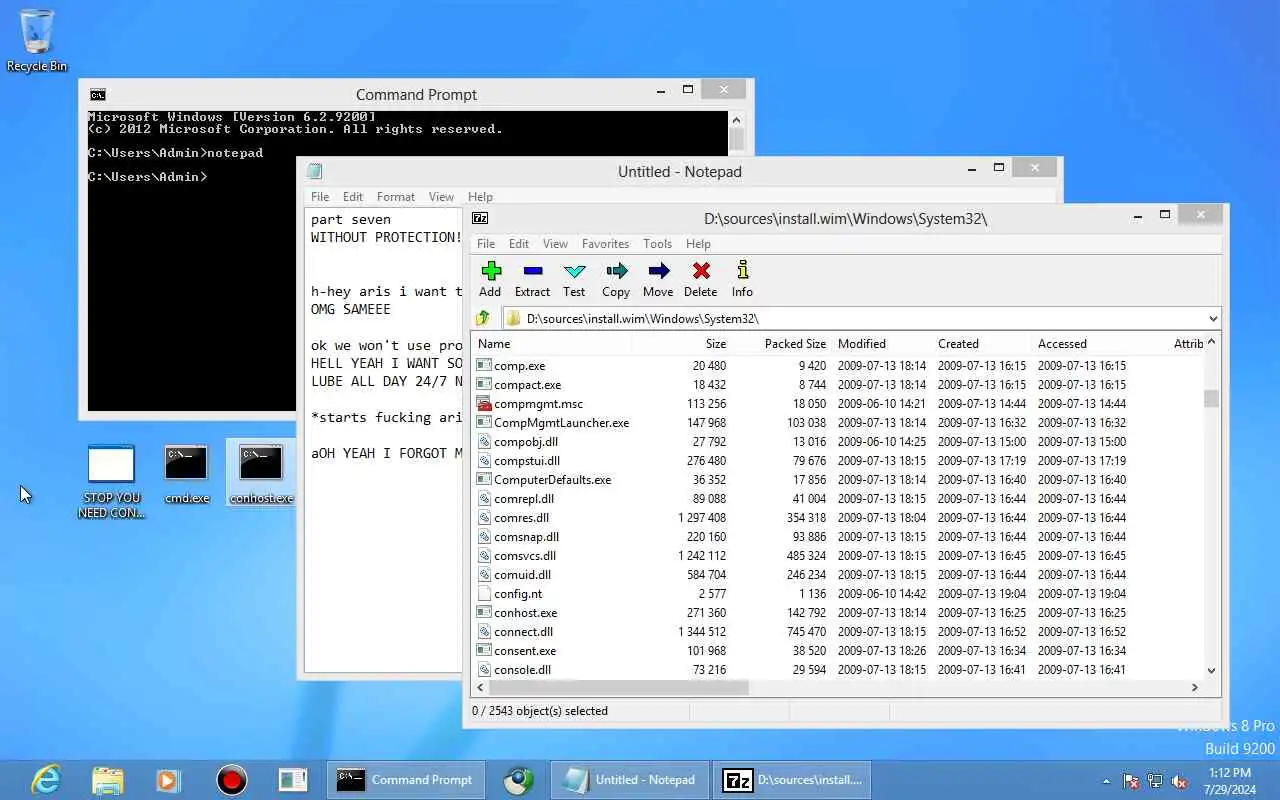Click the Test toolbar icon in 7-Zip
Image resolution: width=1280 pixels, height=800 pixels.
[x=574, y=279]
